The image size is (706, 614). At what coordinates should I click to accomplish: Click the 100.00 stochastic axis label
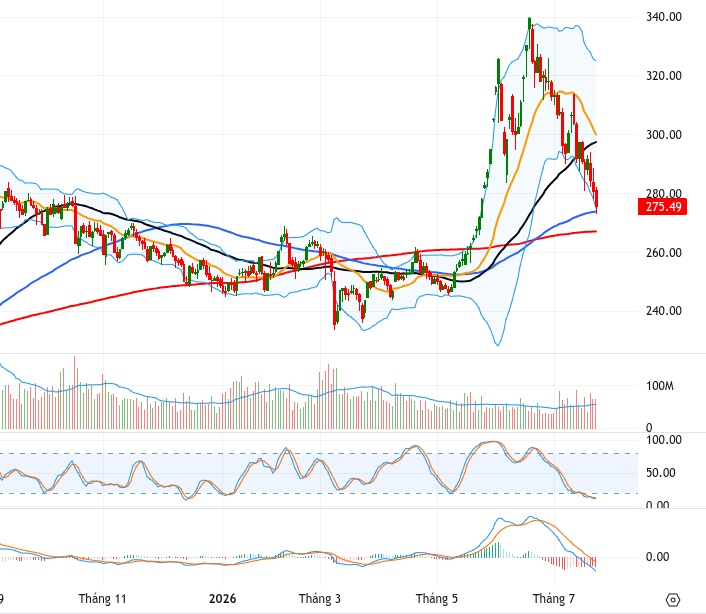(664, 440)
